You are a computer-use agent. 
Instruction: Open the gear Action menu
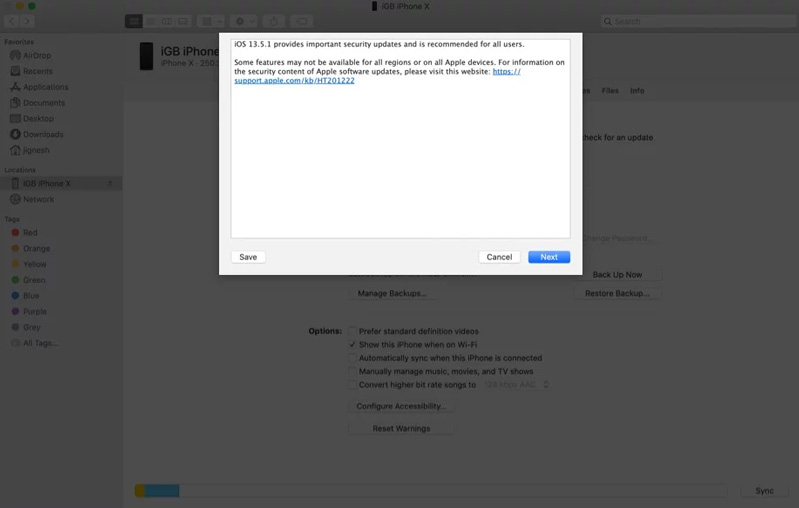point(244,21)
